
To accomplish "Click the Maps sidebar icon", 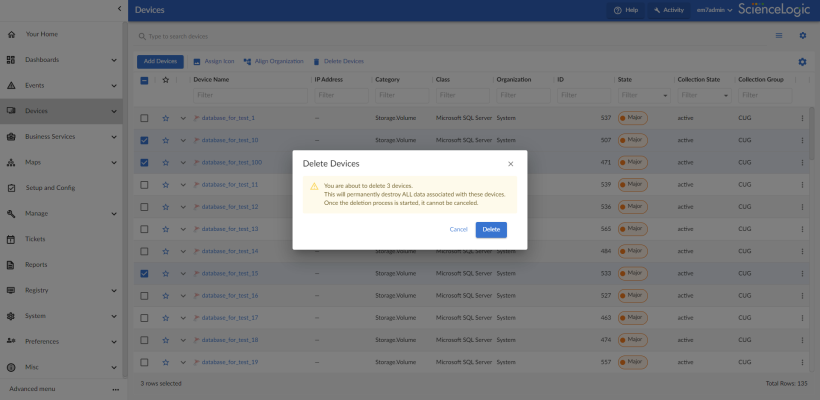I will (11, 163).
